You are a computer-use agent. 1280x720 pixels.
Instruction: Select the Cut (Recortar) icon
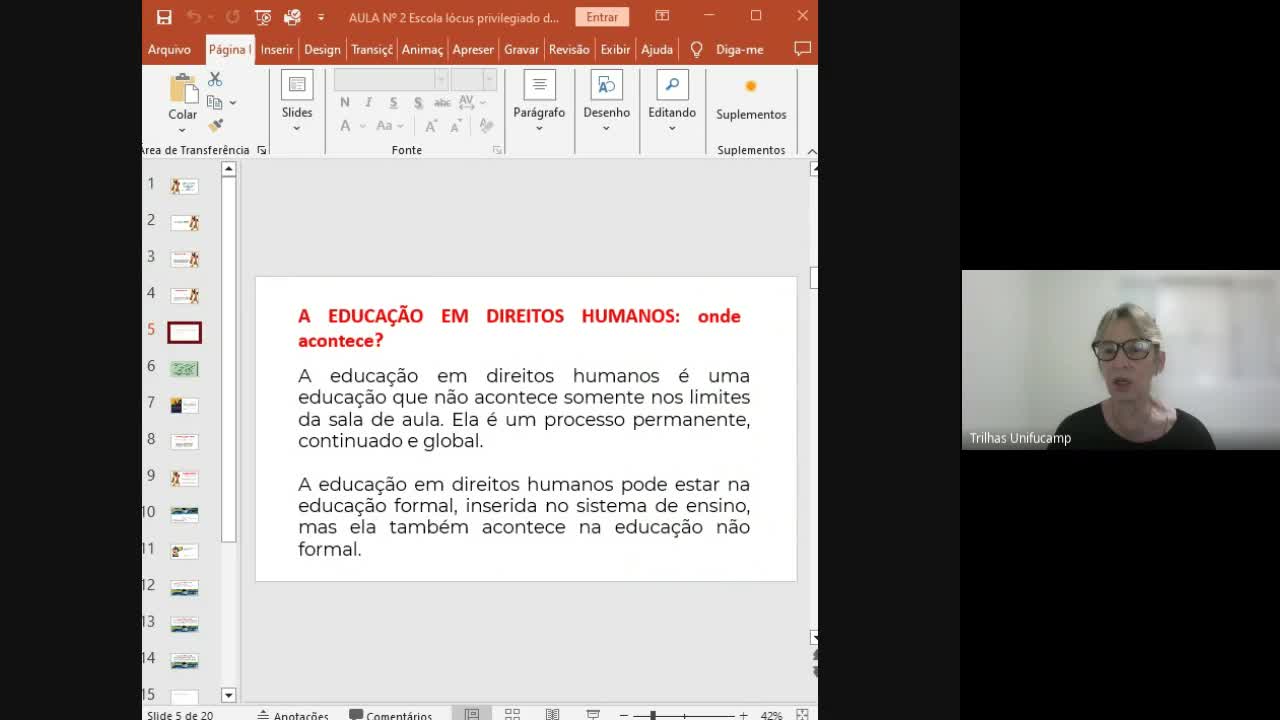click(x=215, y=79)
